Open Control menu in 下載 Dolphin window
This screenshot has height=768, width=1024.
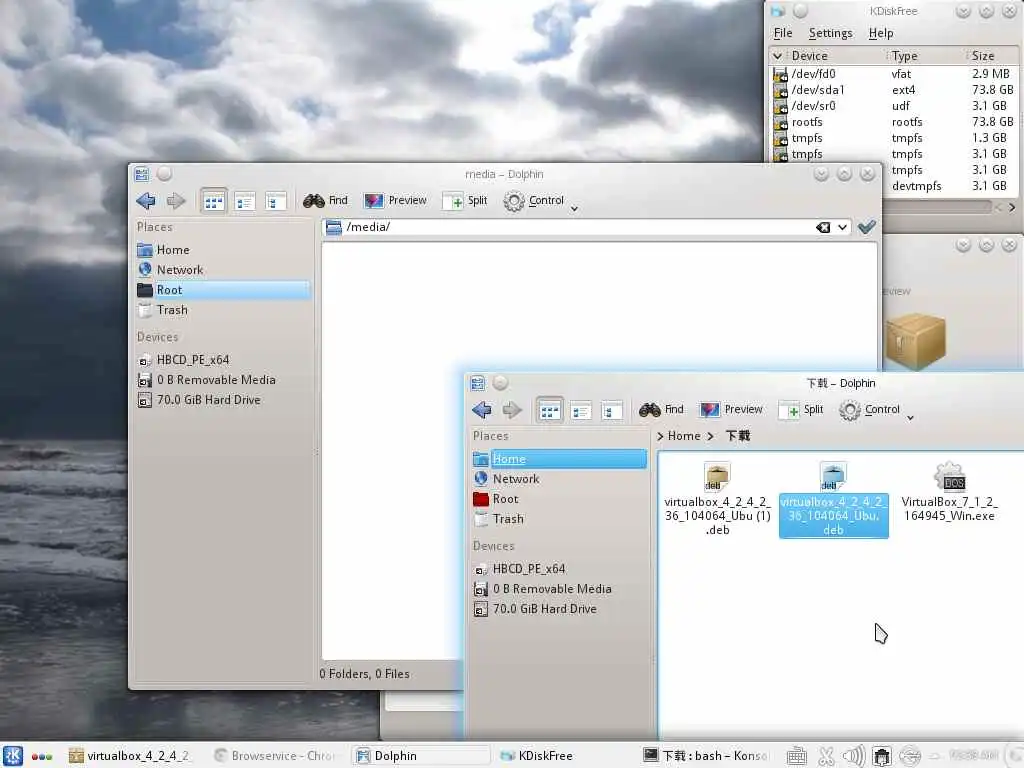[x=876, y=410]
